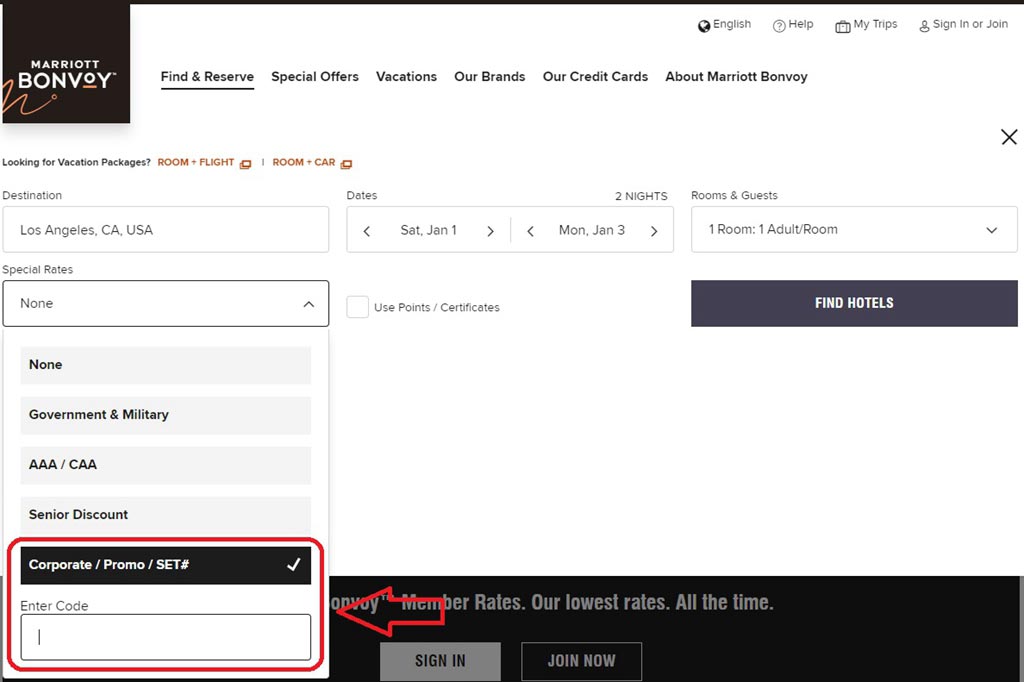Open the Vacations menu

click(406, 76)
